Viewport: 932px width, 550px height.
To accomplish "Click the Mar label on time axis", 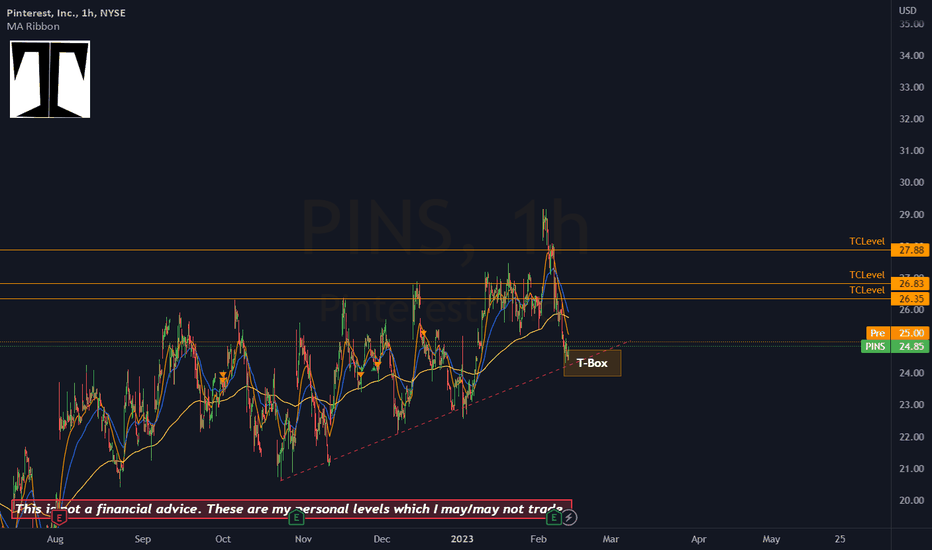I will point(610,539).
